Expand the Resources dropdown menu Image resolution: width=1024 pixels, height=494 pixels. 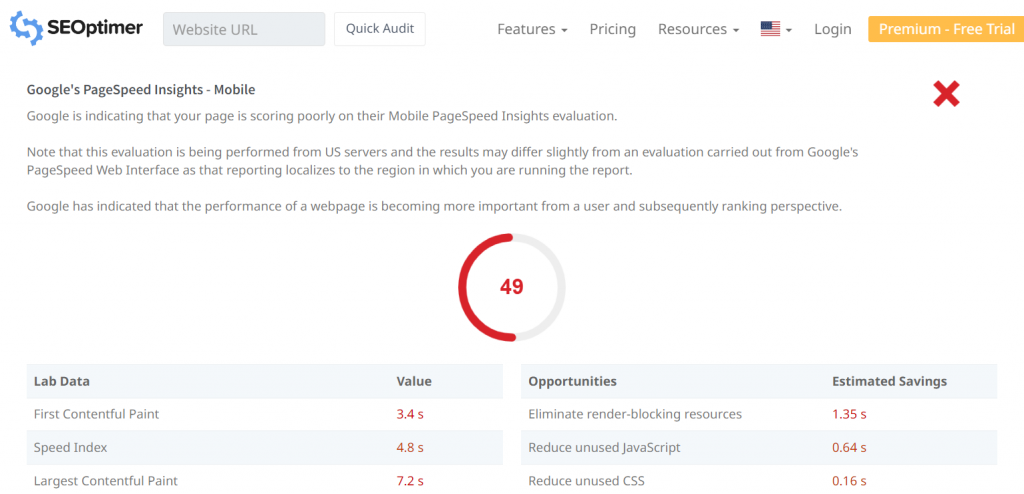point(698,29)
